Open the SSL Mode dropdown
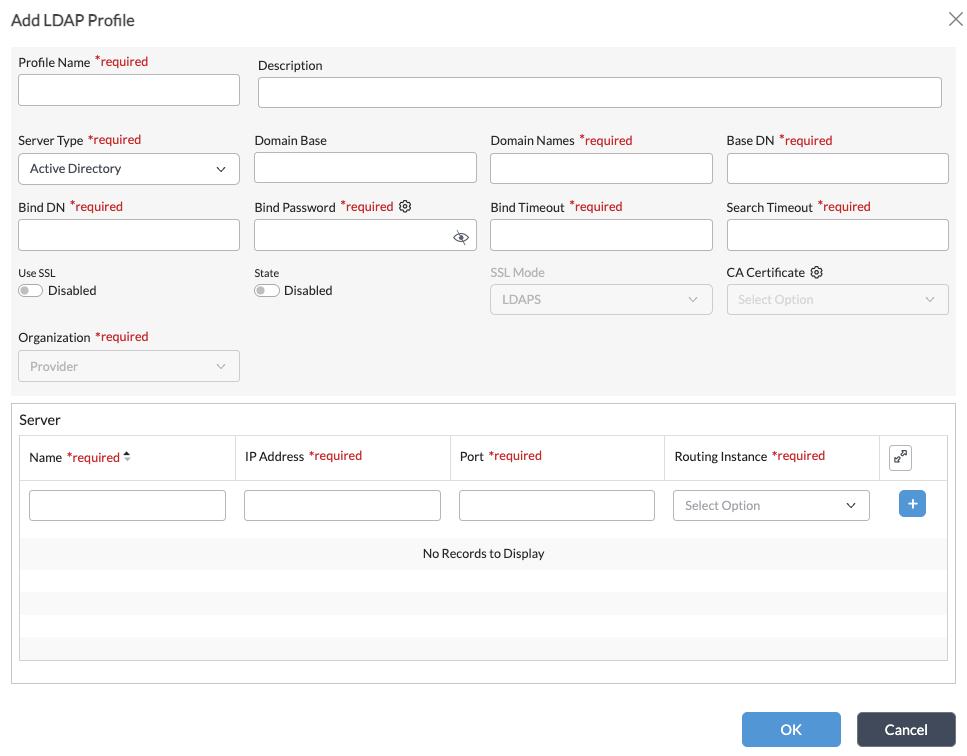This screenshot has height=756, width=967. click(601, 300)
